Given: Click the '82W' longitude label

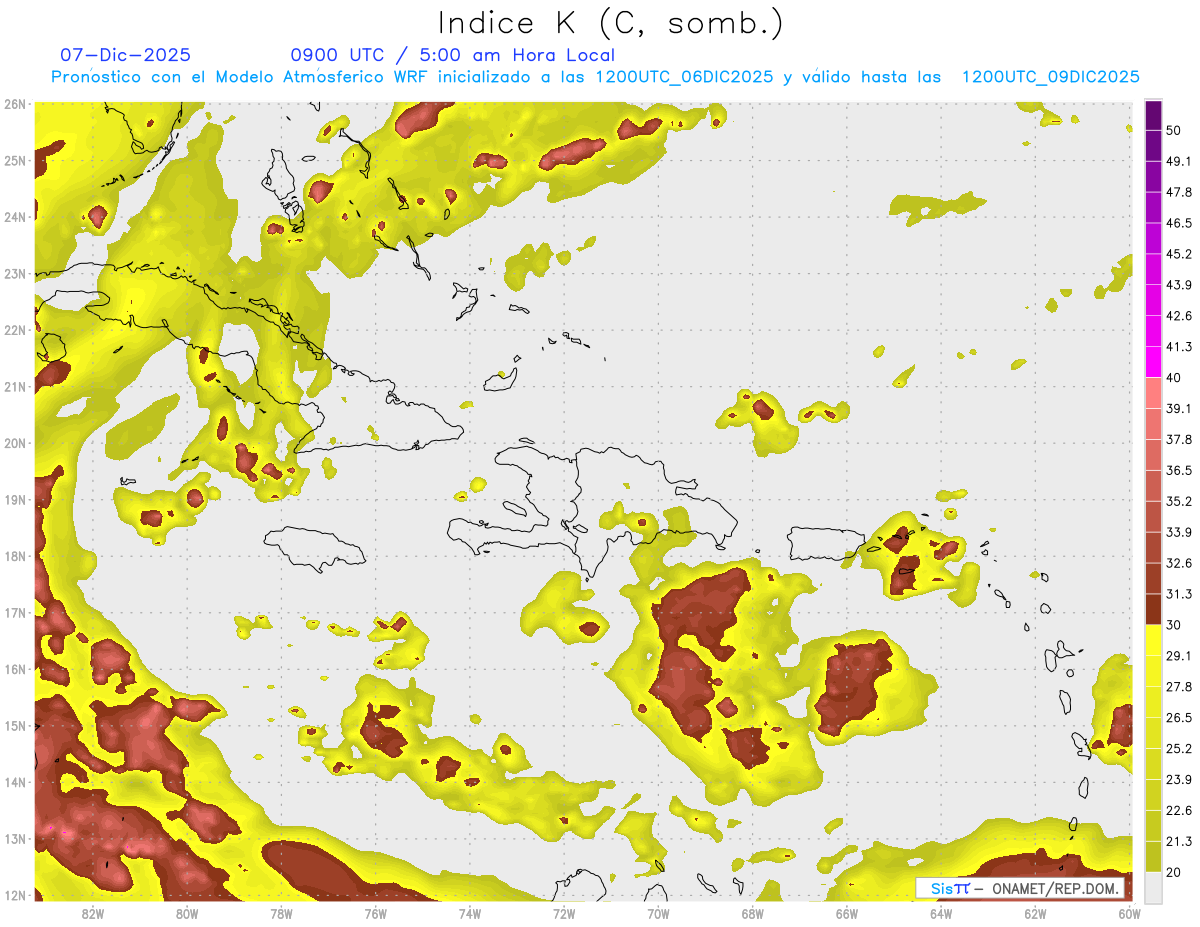Looking at the screenshot, I should [93, 913].
